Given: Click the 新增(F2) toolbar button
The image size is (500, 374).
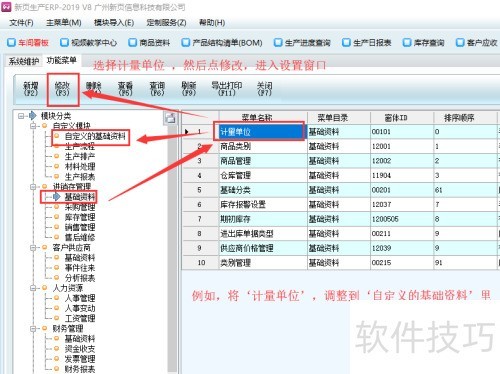Looking at the screenshot, I should pyautogui.click(x=31, y=89).
